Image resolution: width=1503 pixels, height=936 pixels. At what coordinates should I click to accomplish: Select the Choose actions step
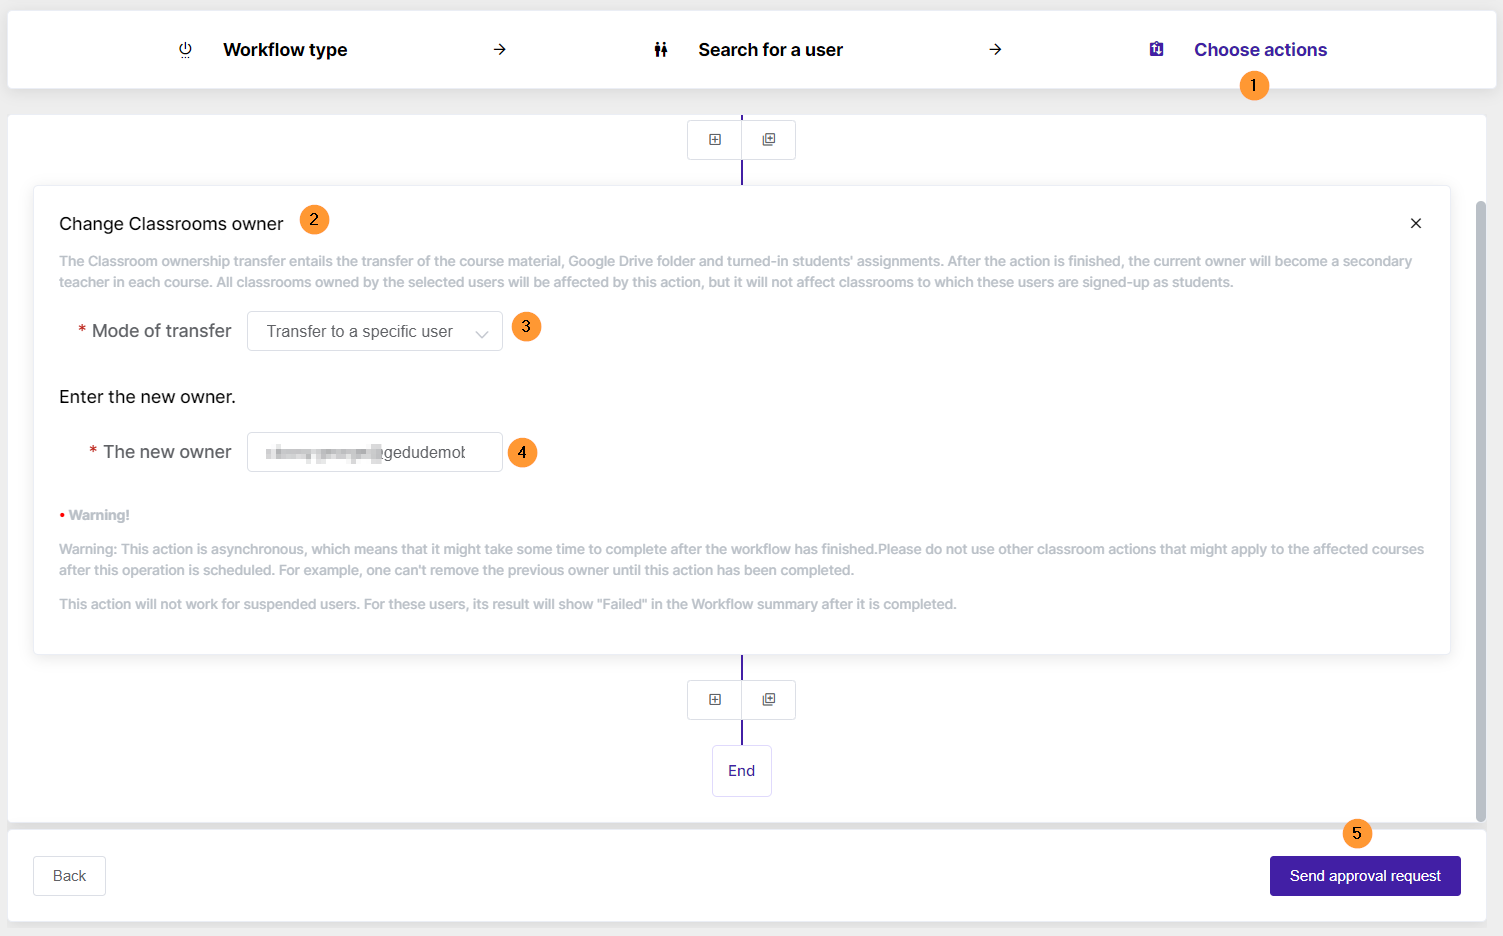pyautogui.click(x=1260, y=50)
